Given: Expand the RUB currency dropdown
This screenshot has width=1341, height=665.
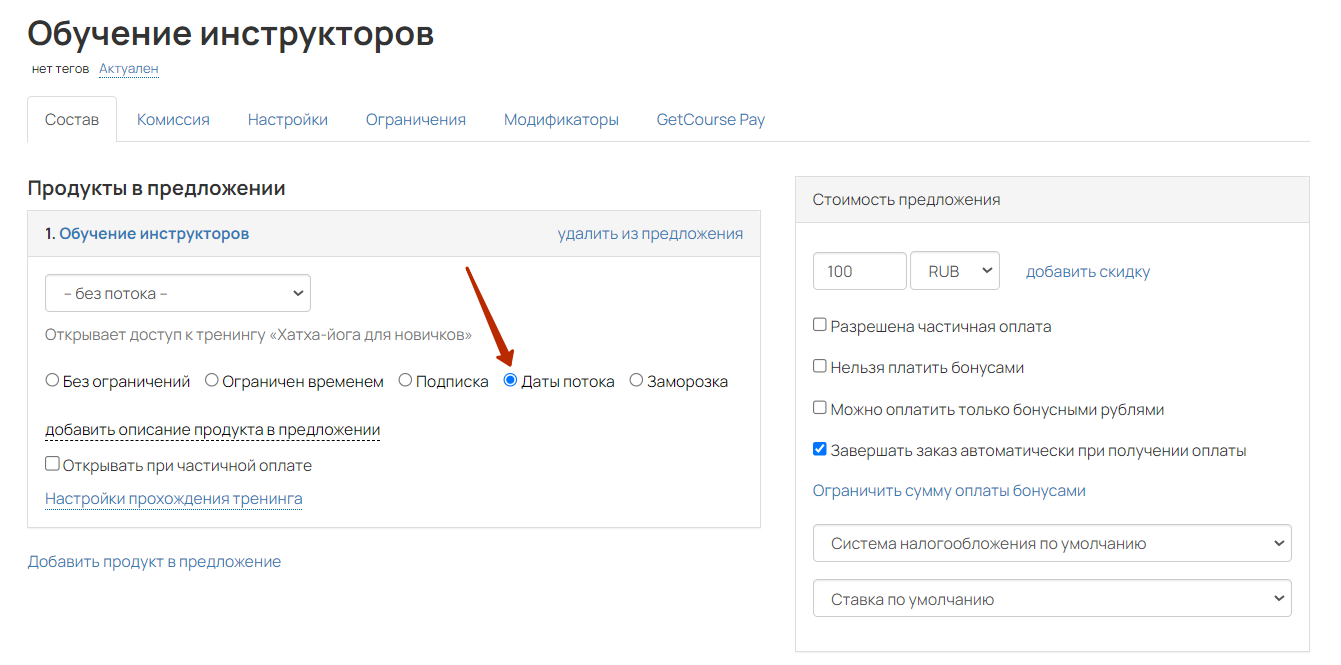Looking at the screenshot, I should pos(954,271).
